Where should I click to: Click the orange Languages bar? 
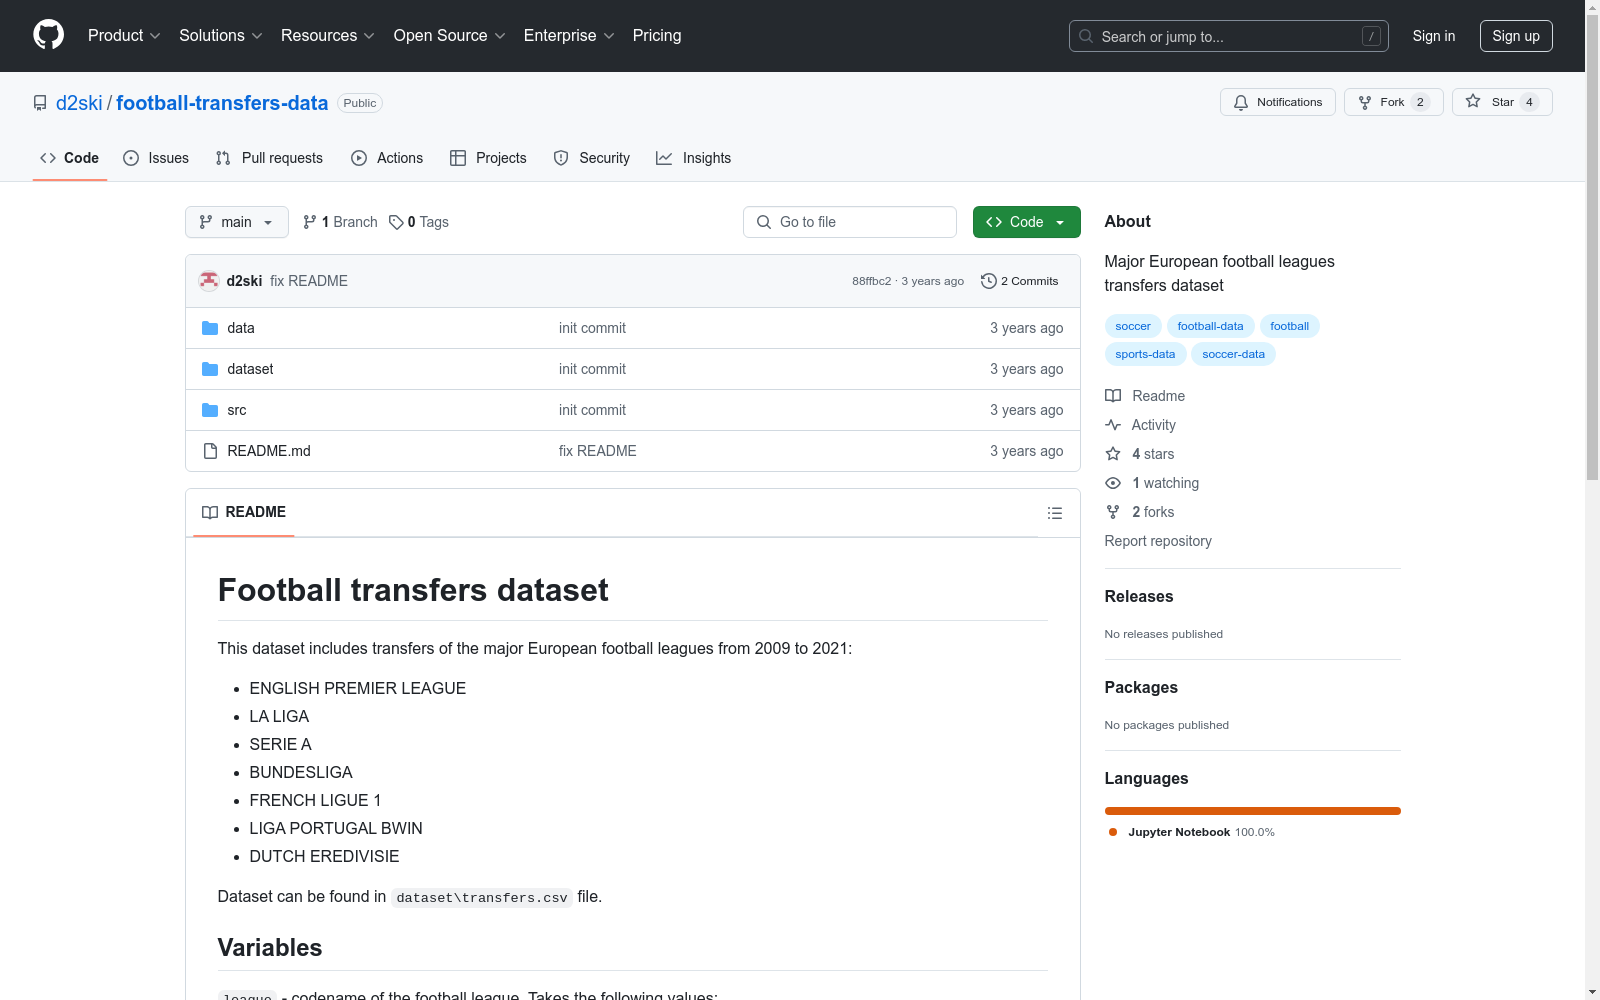(1252, 811)
